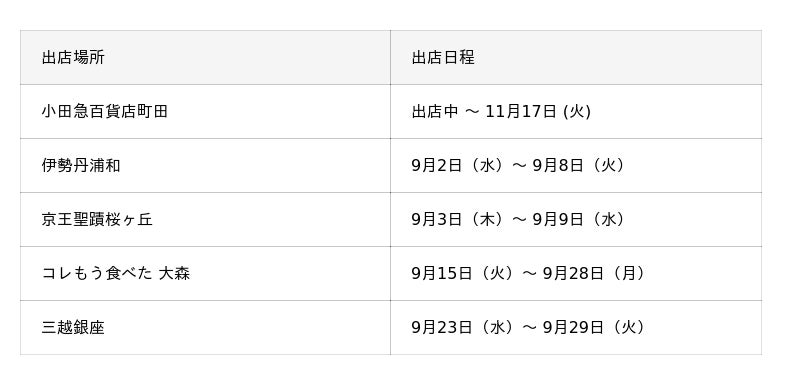Click the 9月2日(水)〜 9月8日 date cell

576,165
